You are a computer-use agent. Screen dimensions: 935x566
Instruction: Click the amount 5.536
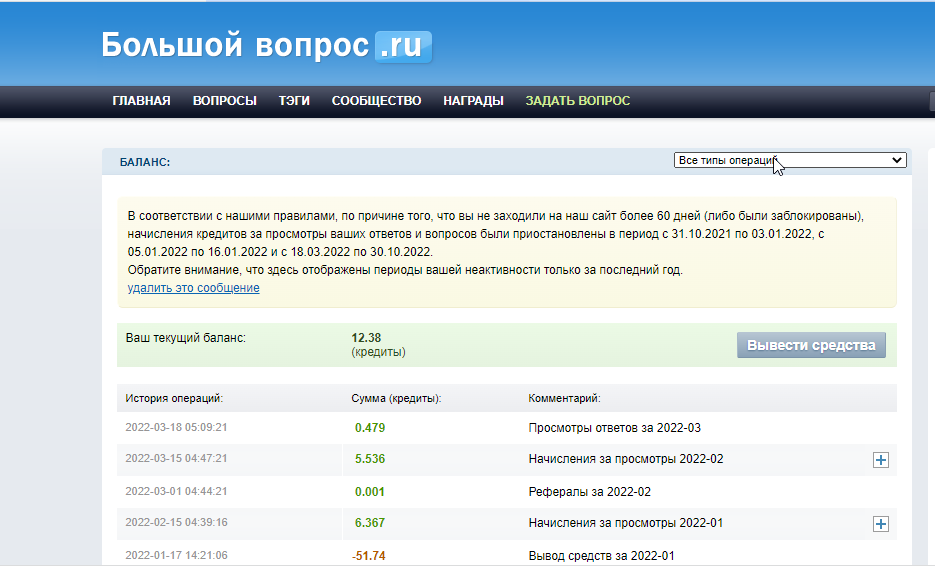[x=370, y=459]
